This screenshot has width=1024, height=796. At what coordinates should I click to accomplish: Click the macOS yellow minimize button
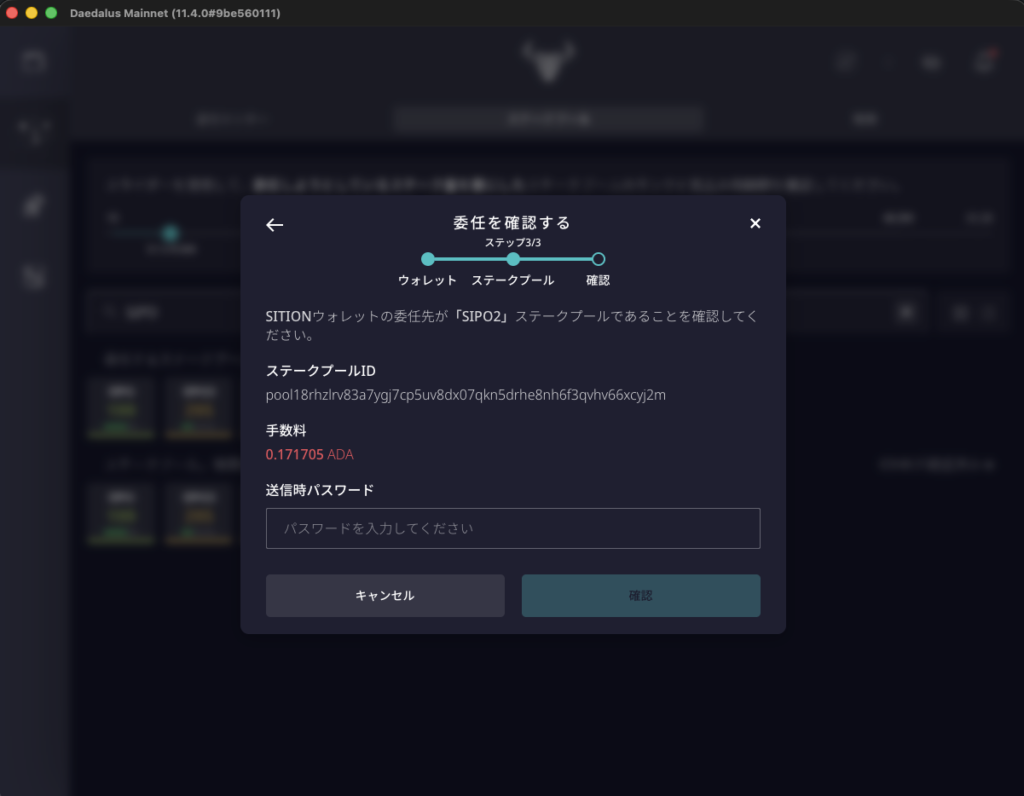[31, 13]
